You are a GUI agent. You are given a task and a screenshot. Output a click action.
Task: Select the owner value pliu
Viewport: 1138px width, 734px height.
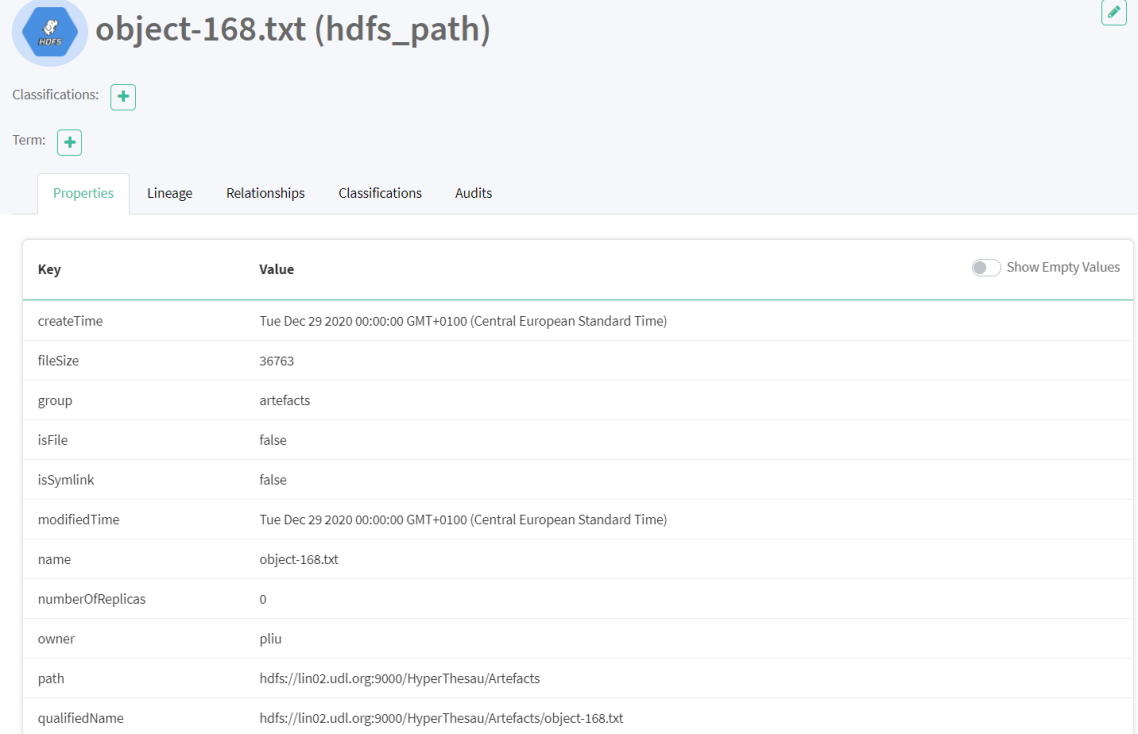click(x=272, y=638)
